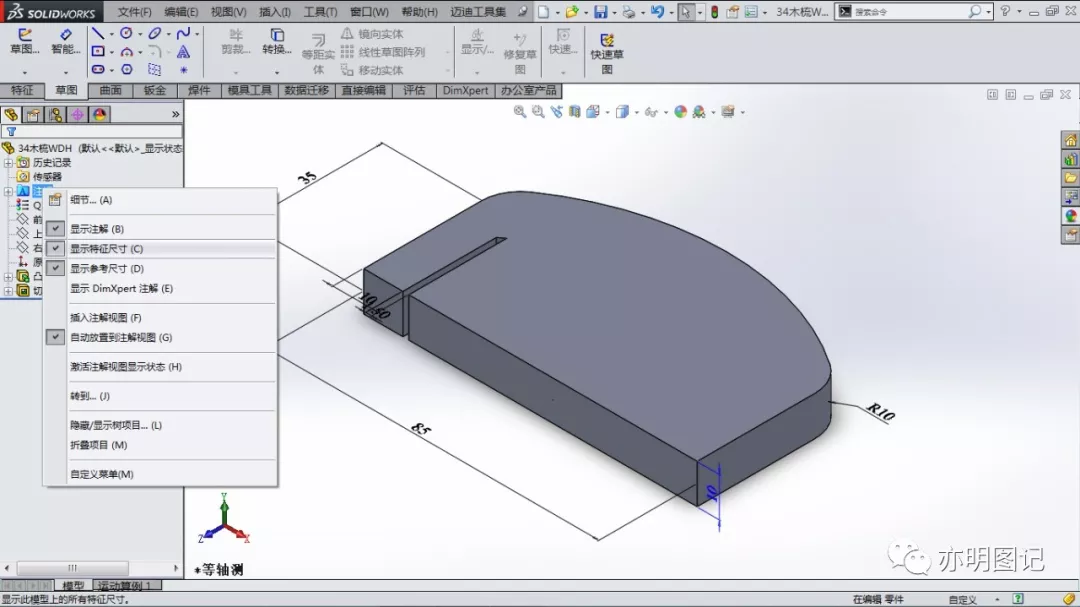1080x607 pixels.
Task: Open 工具(T) menu
Action: click(320, 12)
